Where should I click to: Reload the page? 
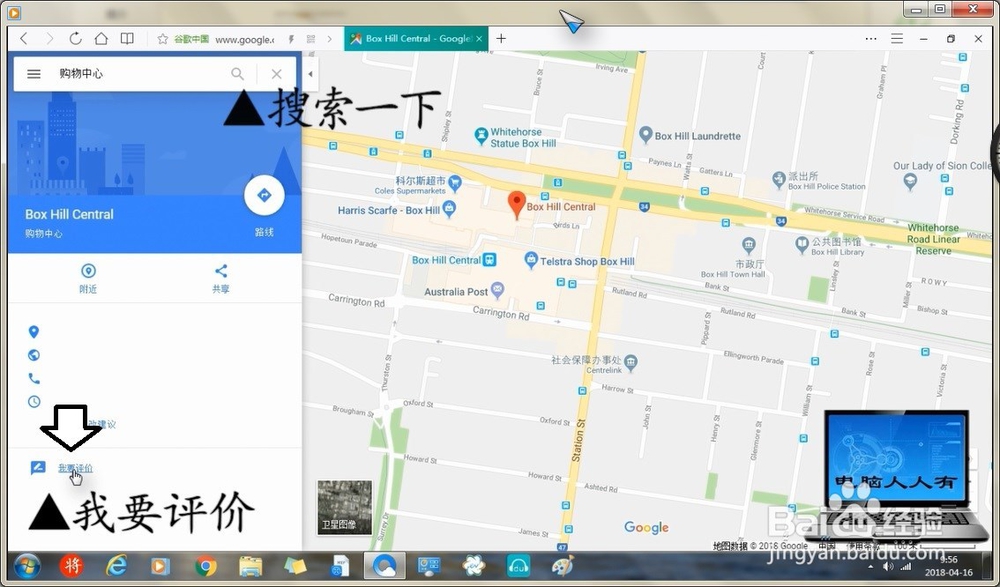pos(75,38)
